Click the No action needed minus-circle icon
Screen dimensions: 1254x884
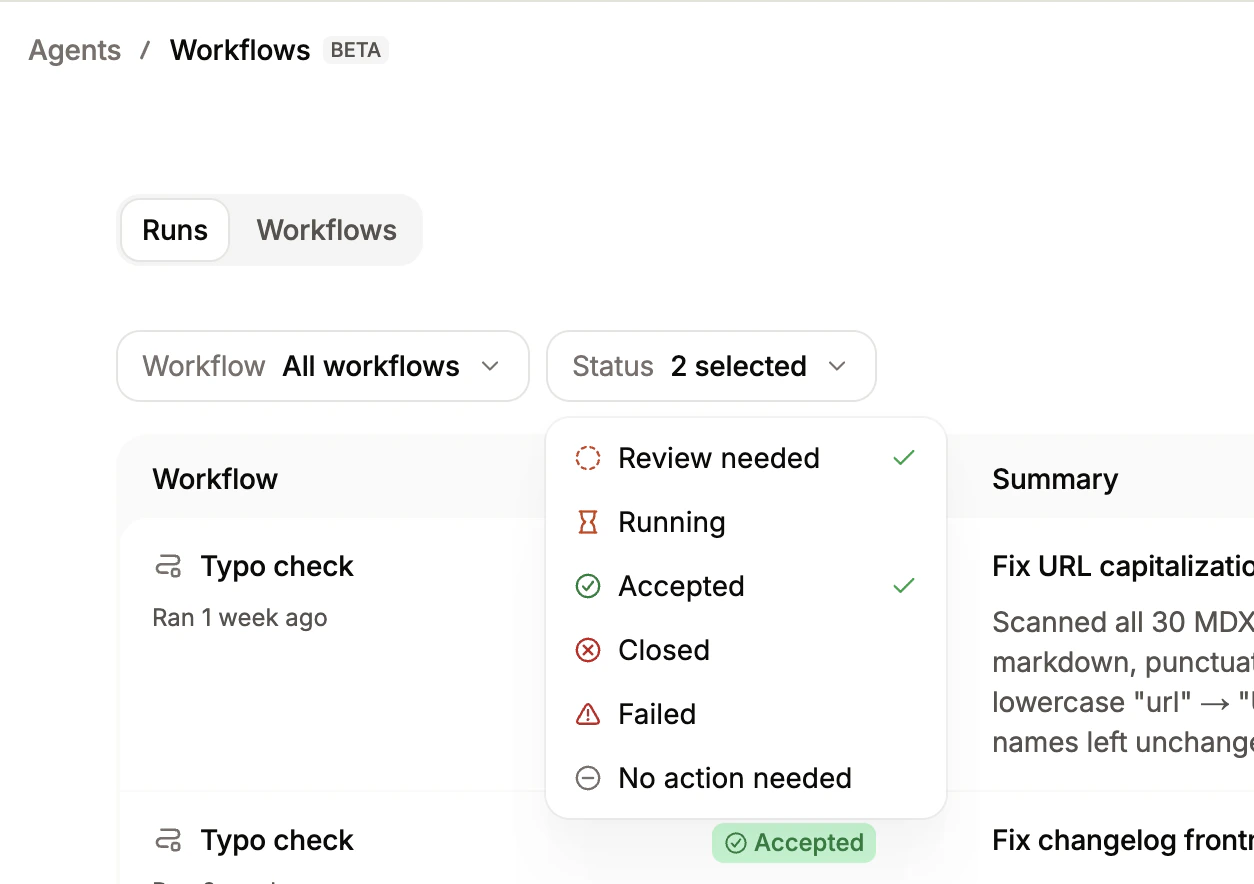(588, 778)
